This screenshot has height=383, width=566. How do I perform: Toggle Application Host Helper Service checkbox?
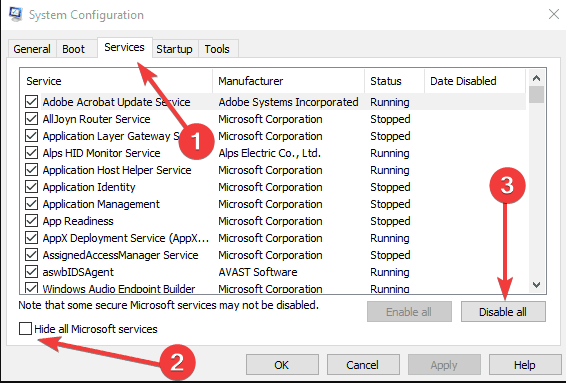click(x=31, y=170)
